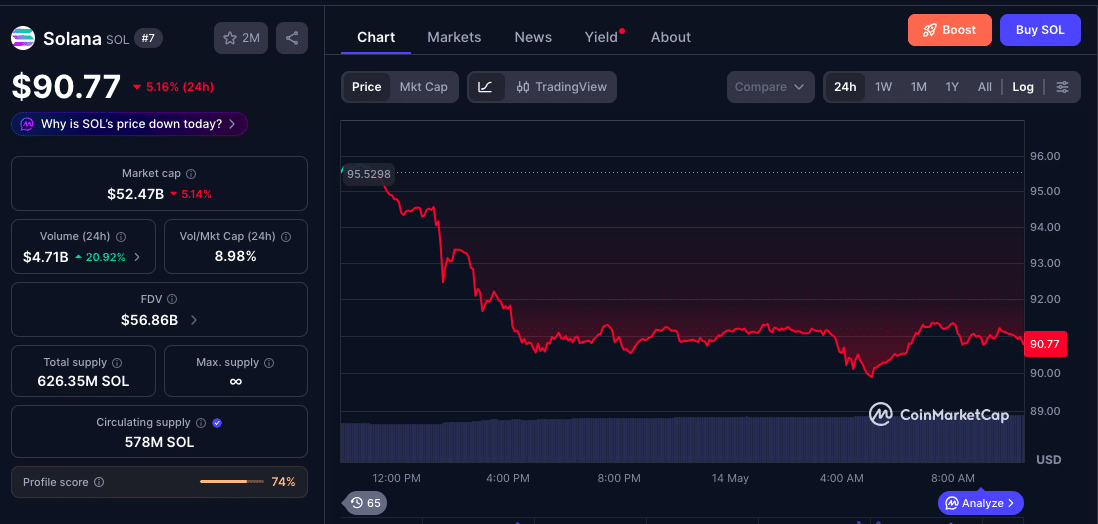Click the 95.5298 opening price label
The height and width of the screenshot is (524, 1098).
pyautogui.click(x=368, y=174)
